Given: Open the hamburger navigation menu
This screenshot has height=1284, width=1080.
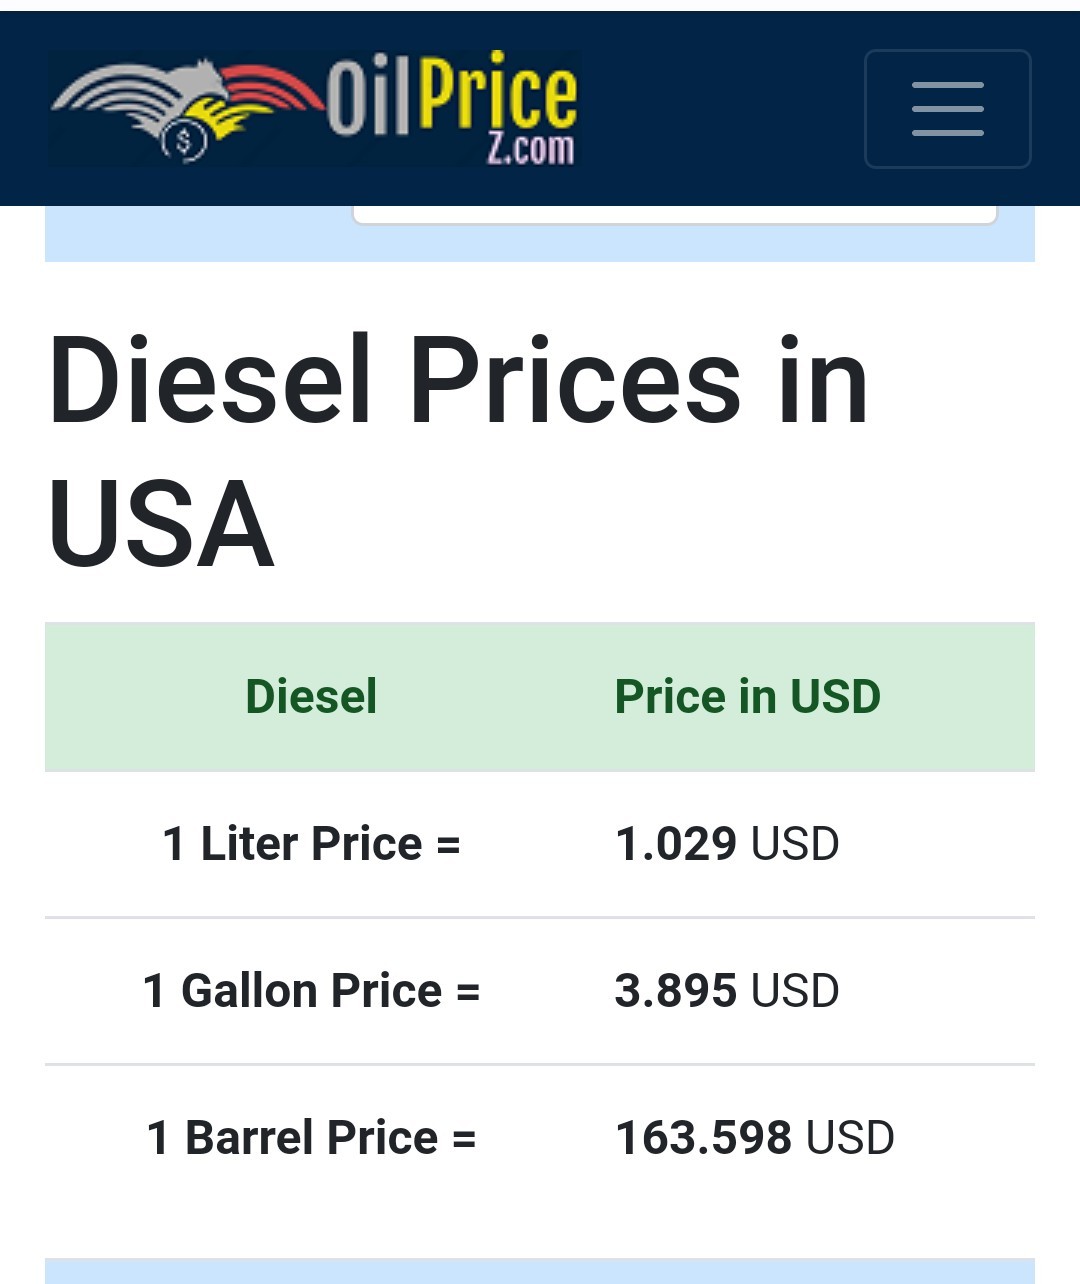Looking at the screenshot, I should [x=947, y=109].
